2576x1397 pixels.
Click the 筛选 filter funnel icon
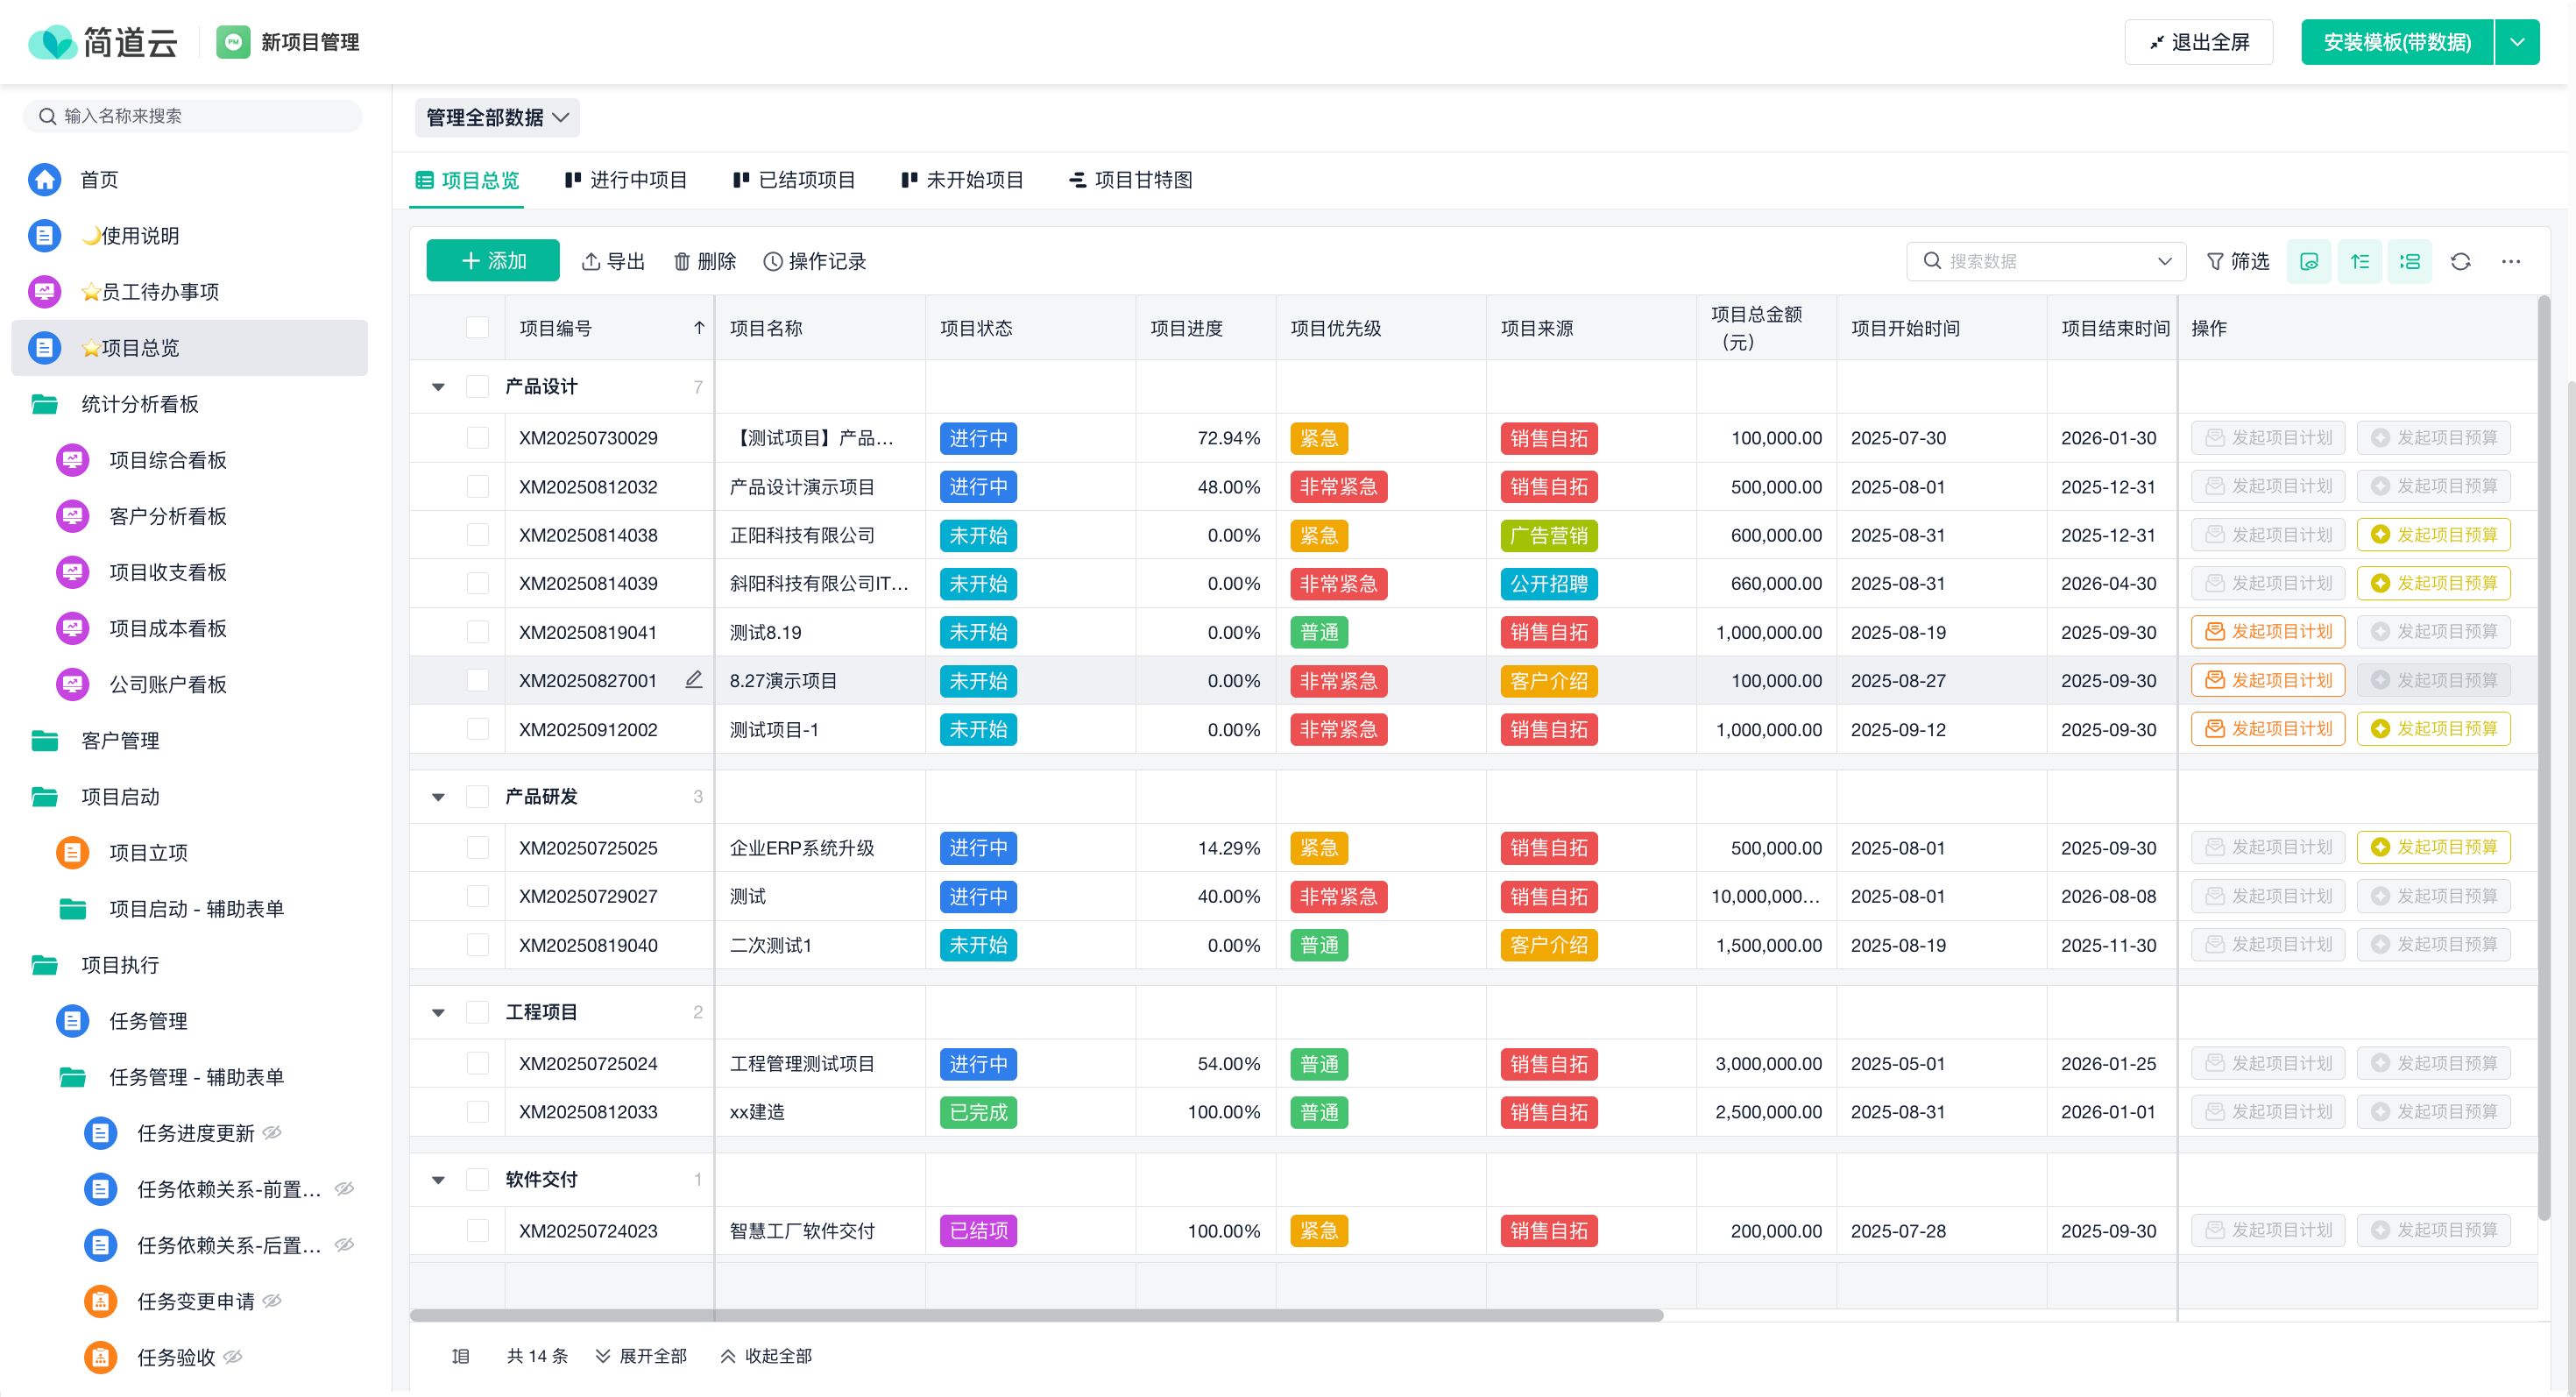[2215, 261]
